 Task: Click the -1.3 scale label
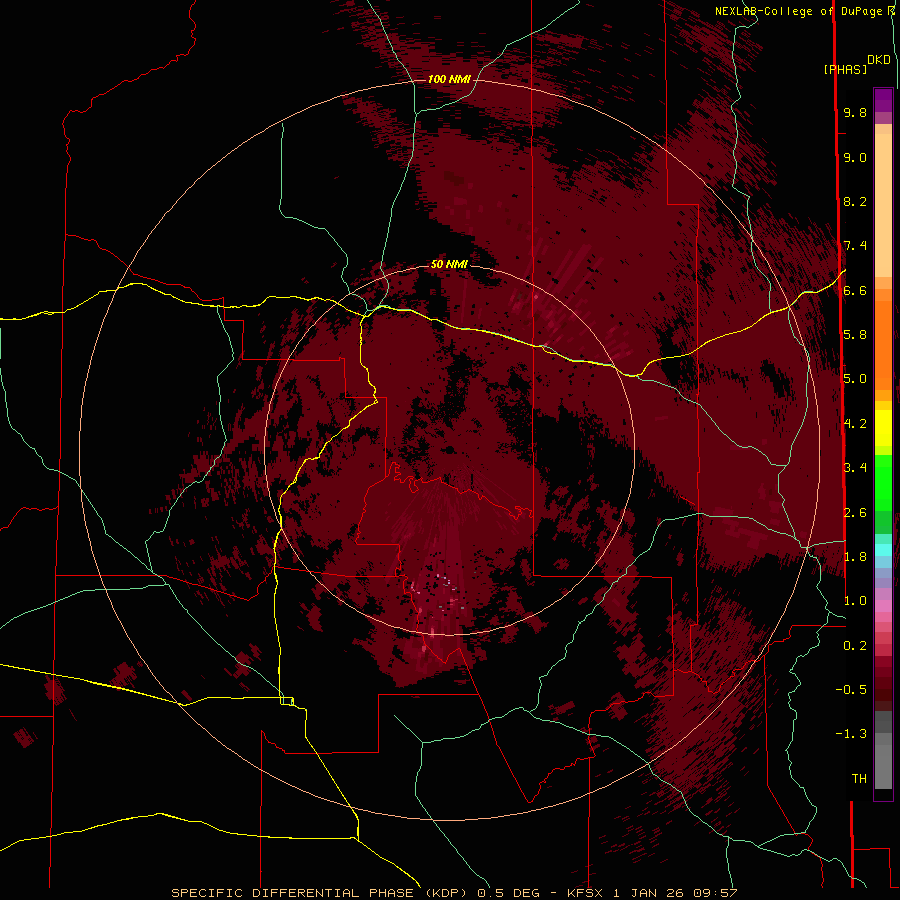(851, 734)
